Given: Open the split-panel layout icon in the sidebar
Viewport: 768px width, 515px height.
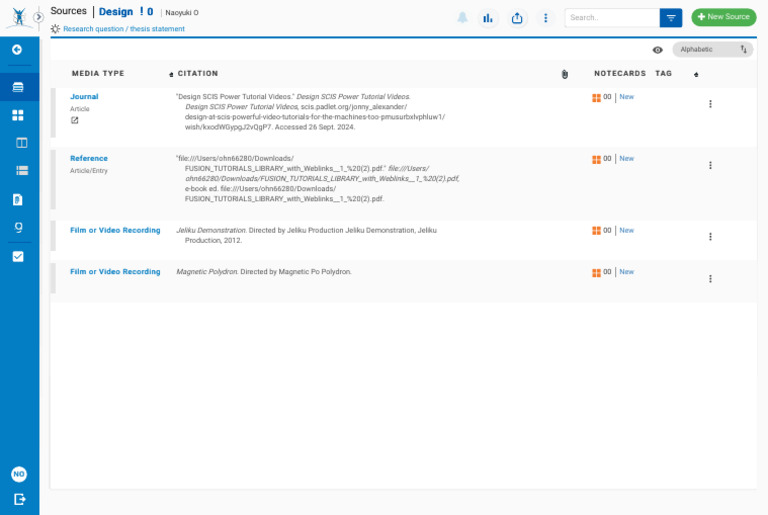Looking at the screenshot, I should [22, 143].
